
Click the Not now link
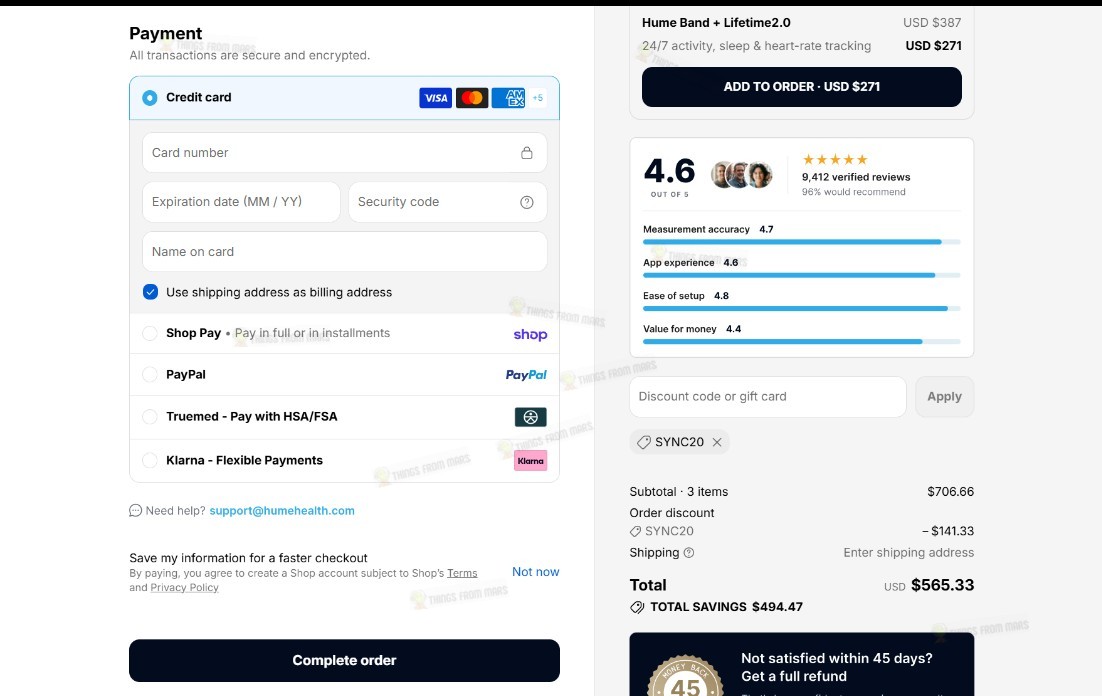tap(536, 572)
